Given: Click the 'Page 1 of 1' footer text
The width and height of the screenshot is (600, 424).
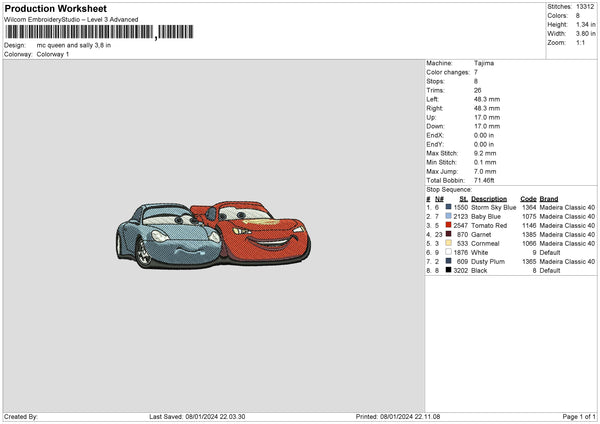Looking at the screenshot, I should (x=579, y=417).
